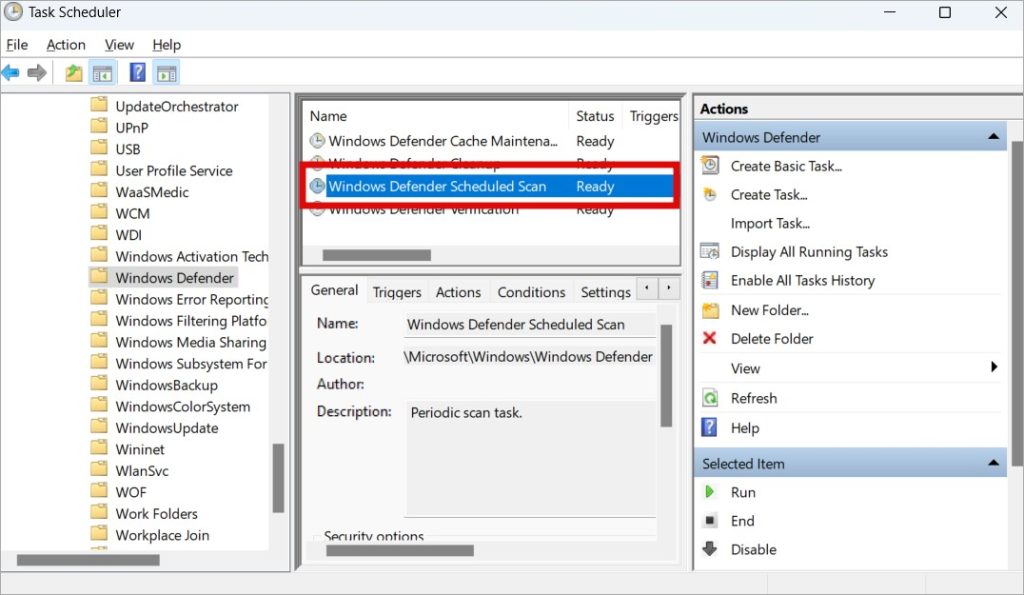1024x595 pixels.
Task: Click the Triggers column header
Action: pos(653,116)
